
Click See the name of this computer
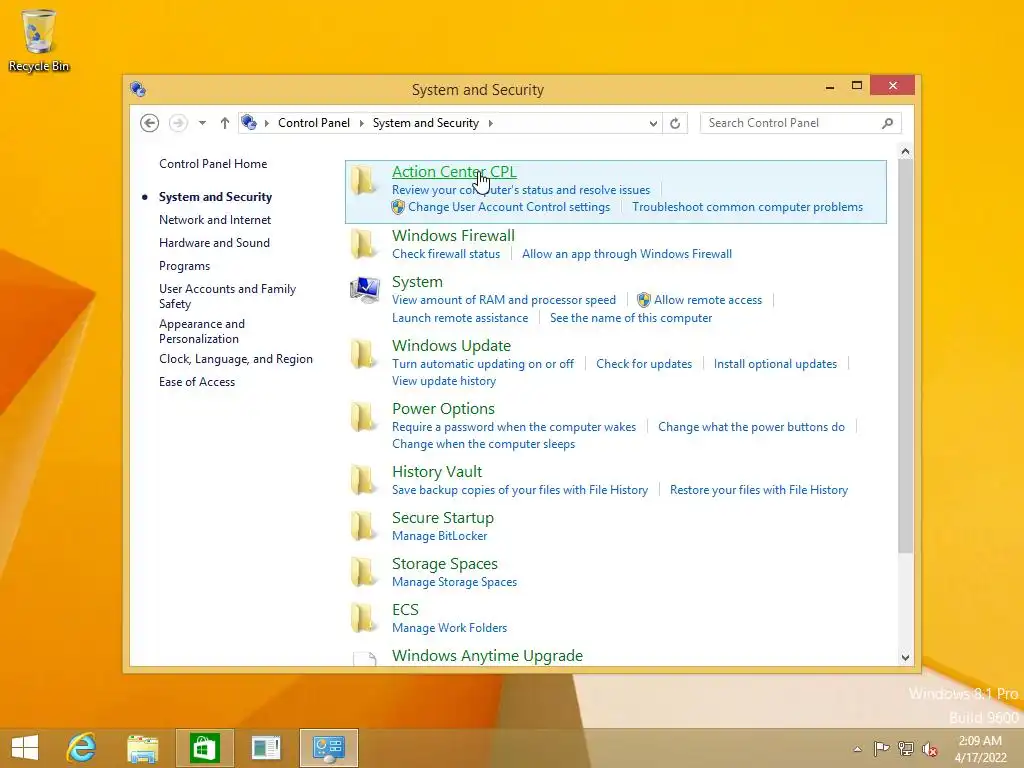631,318
